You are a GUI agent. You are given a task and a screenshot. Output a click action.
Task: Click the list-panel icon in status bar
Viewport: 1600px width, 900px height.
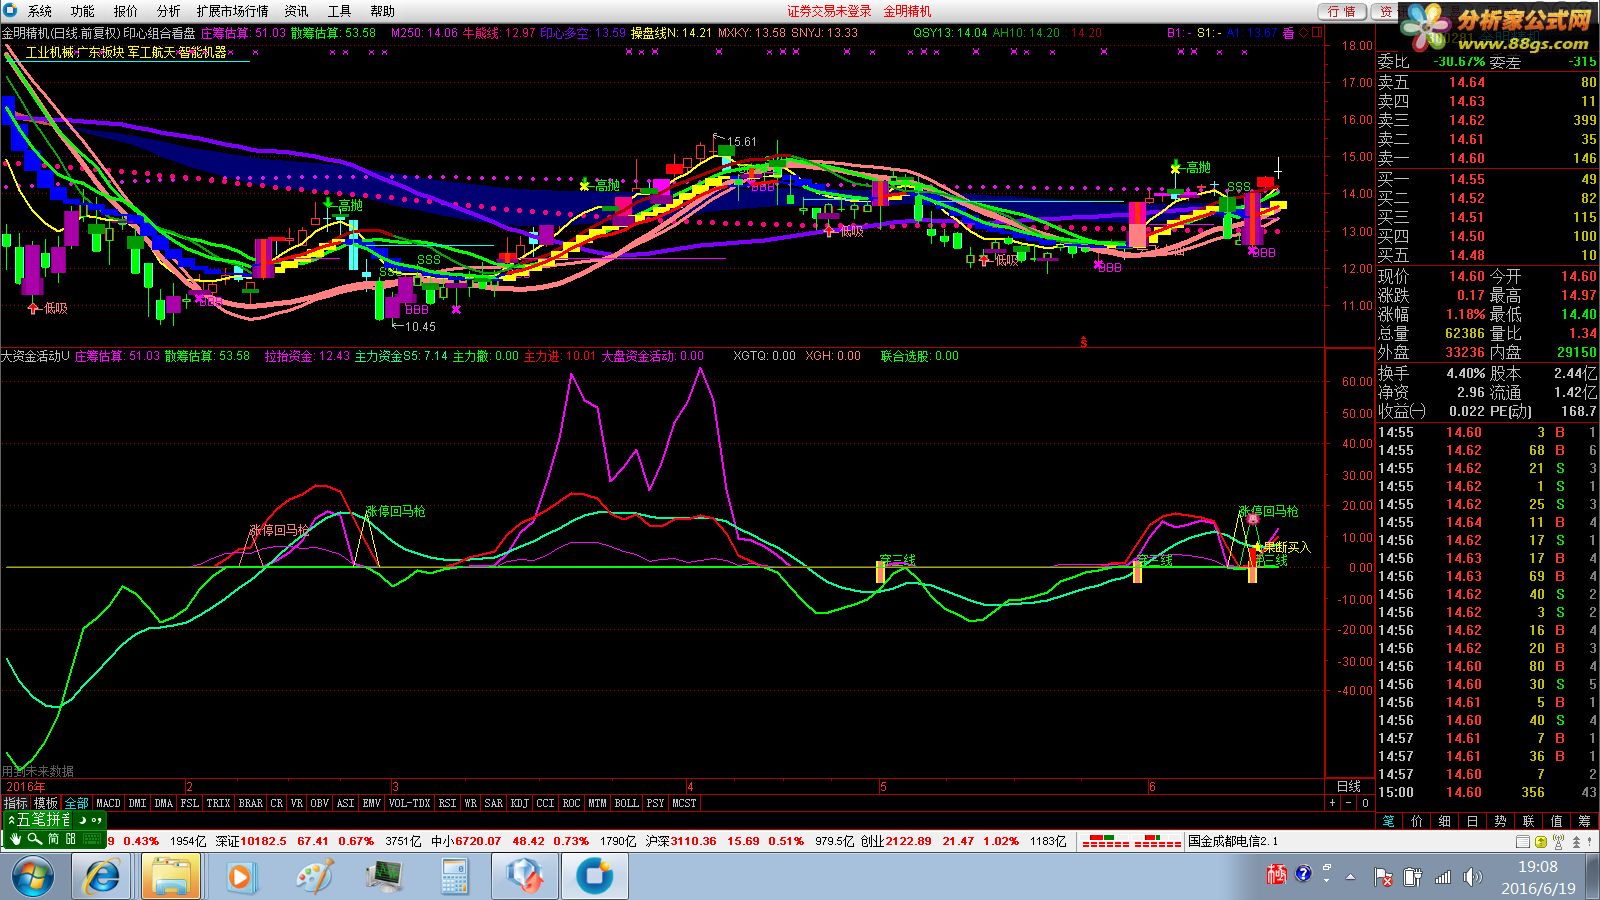(1523, 842)
